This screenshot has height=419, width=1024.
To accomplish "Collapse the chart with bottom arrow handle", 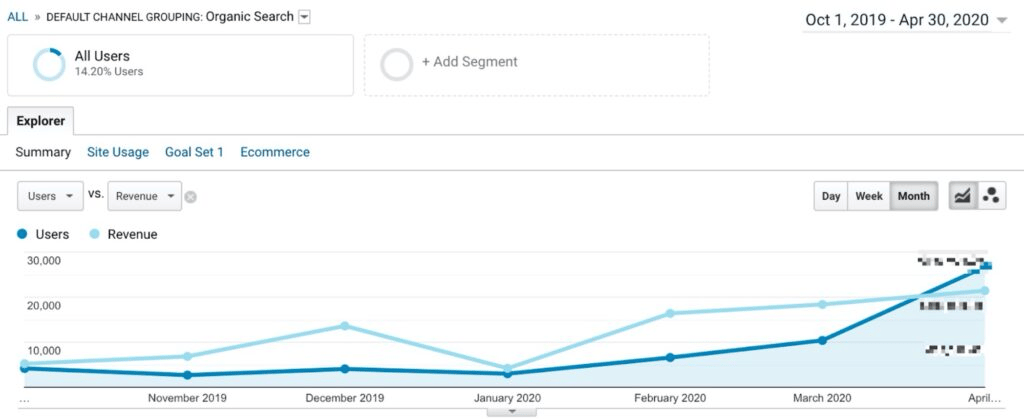I will [512, 412].
